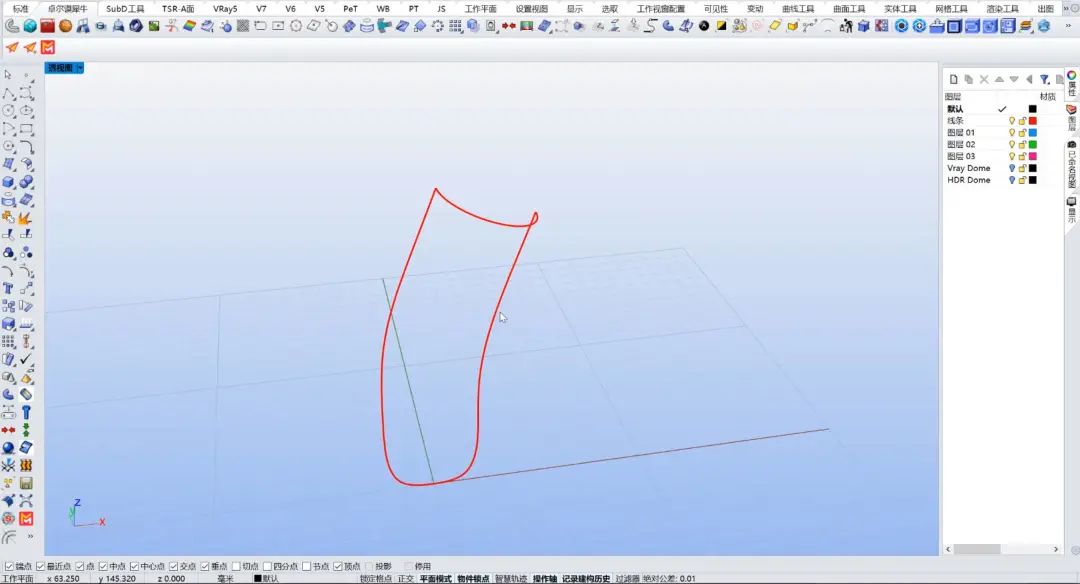Click the lock icon for 图层 02
1080x584 pixels.
pyautogui.click(x=1022, y=145)
